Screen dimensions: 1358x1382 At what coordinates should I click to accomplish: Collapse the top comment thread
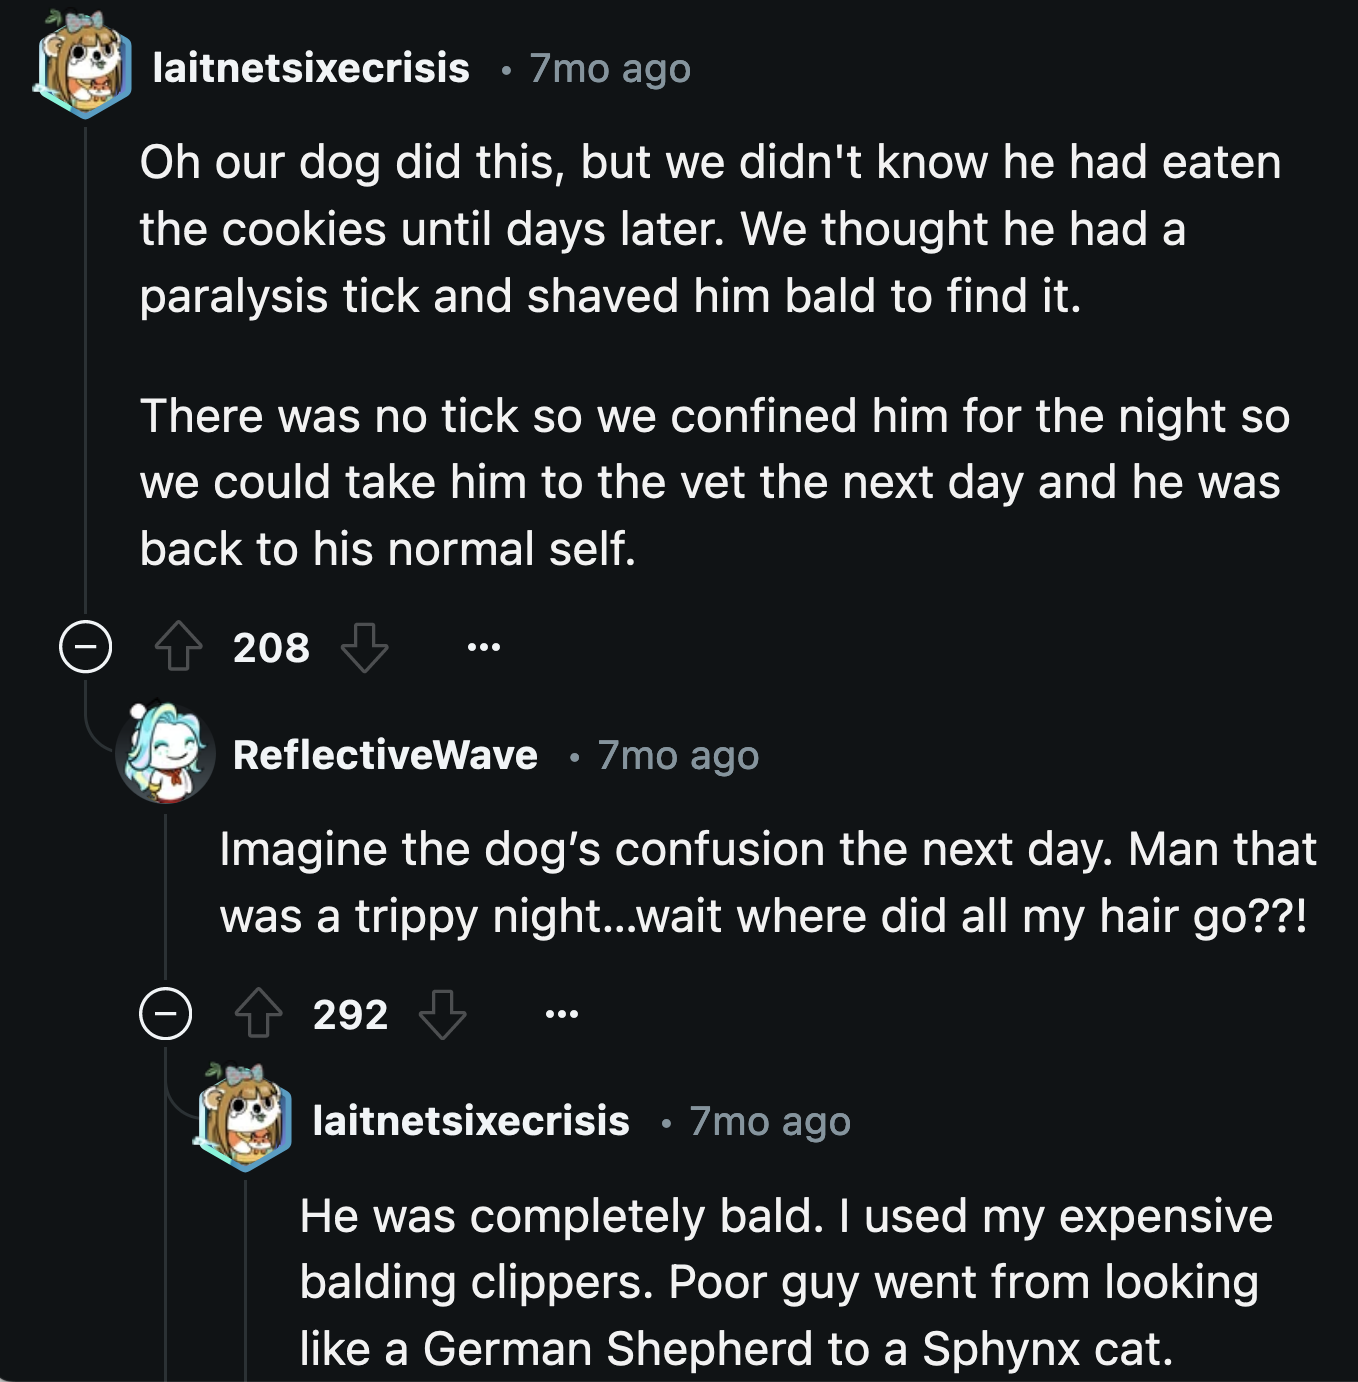84,648
